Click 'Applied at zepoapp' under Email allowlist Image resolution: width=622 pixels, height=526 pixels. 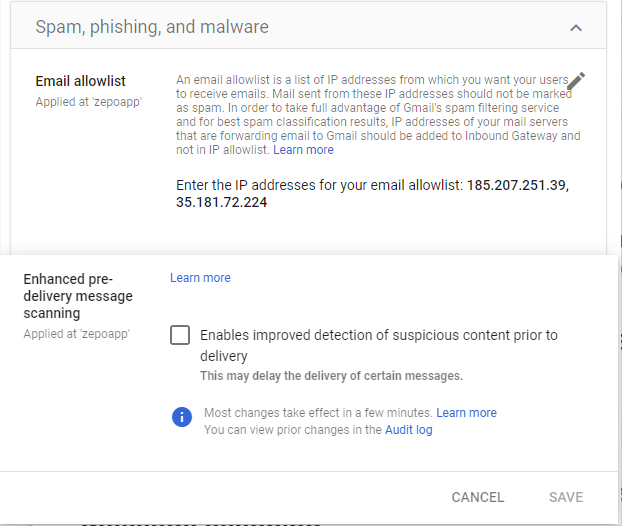click(89, 101)
